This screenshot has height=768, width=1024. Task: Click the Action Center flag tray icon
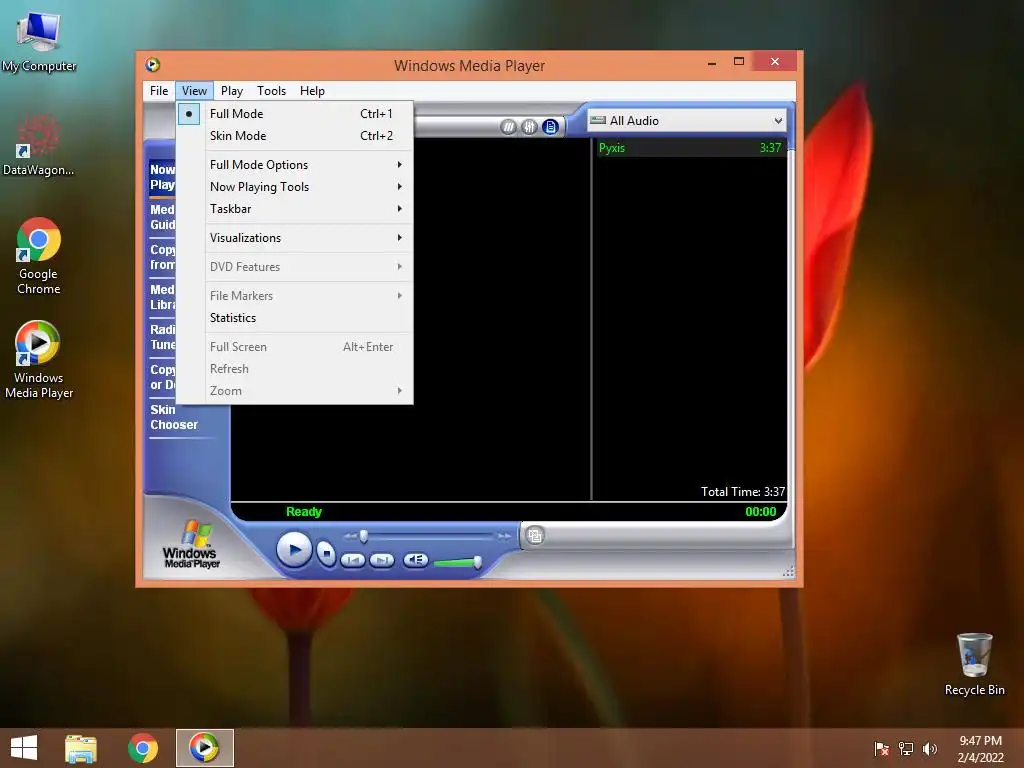882,749
